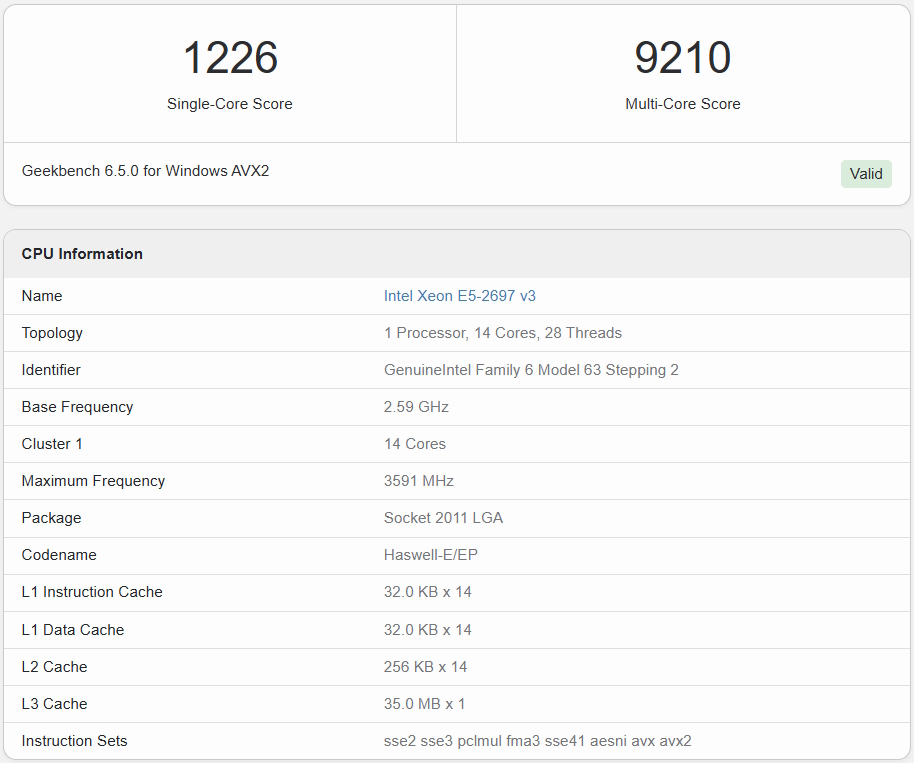
Task: Click the green Valid badge
Action: coord(865,174)
